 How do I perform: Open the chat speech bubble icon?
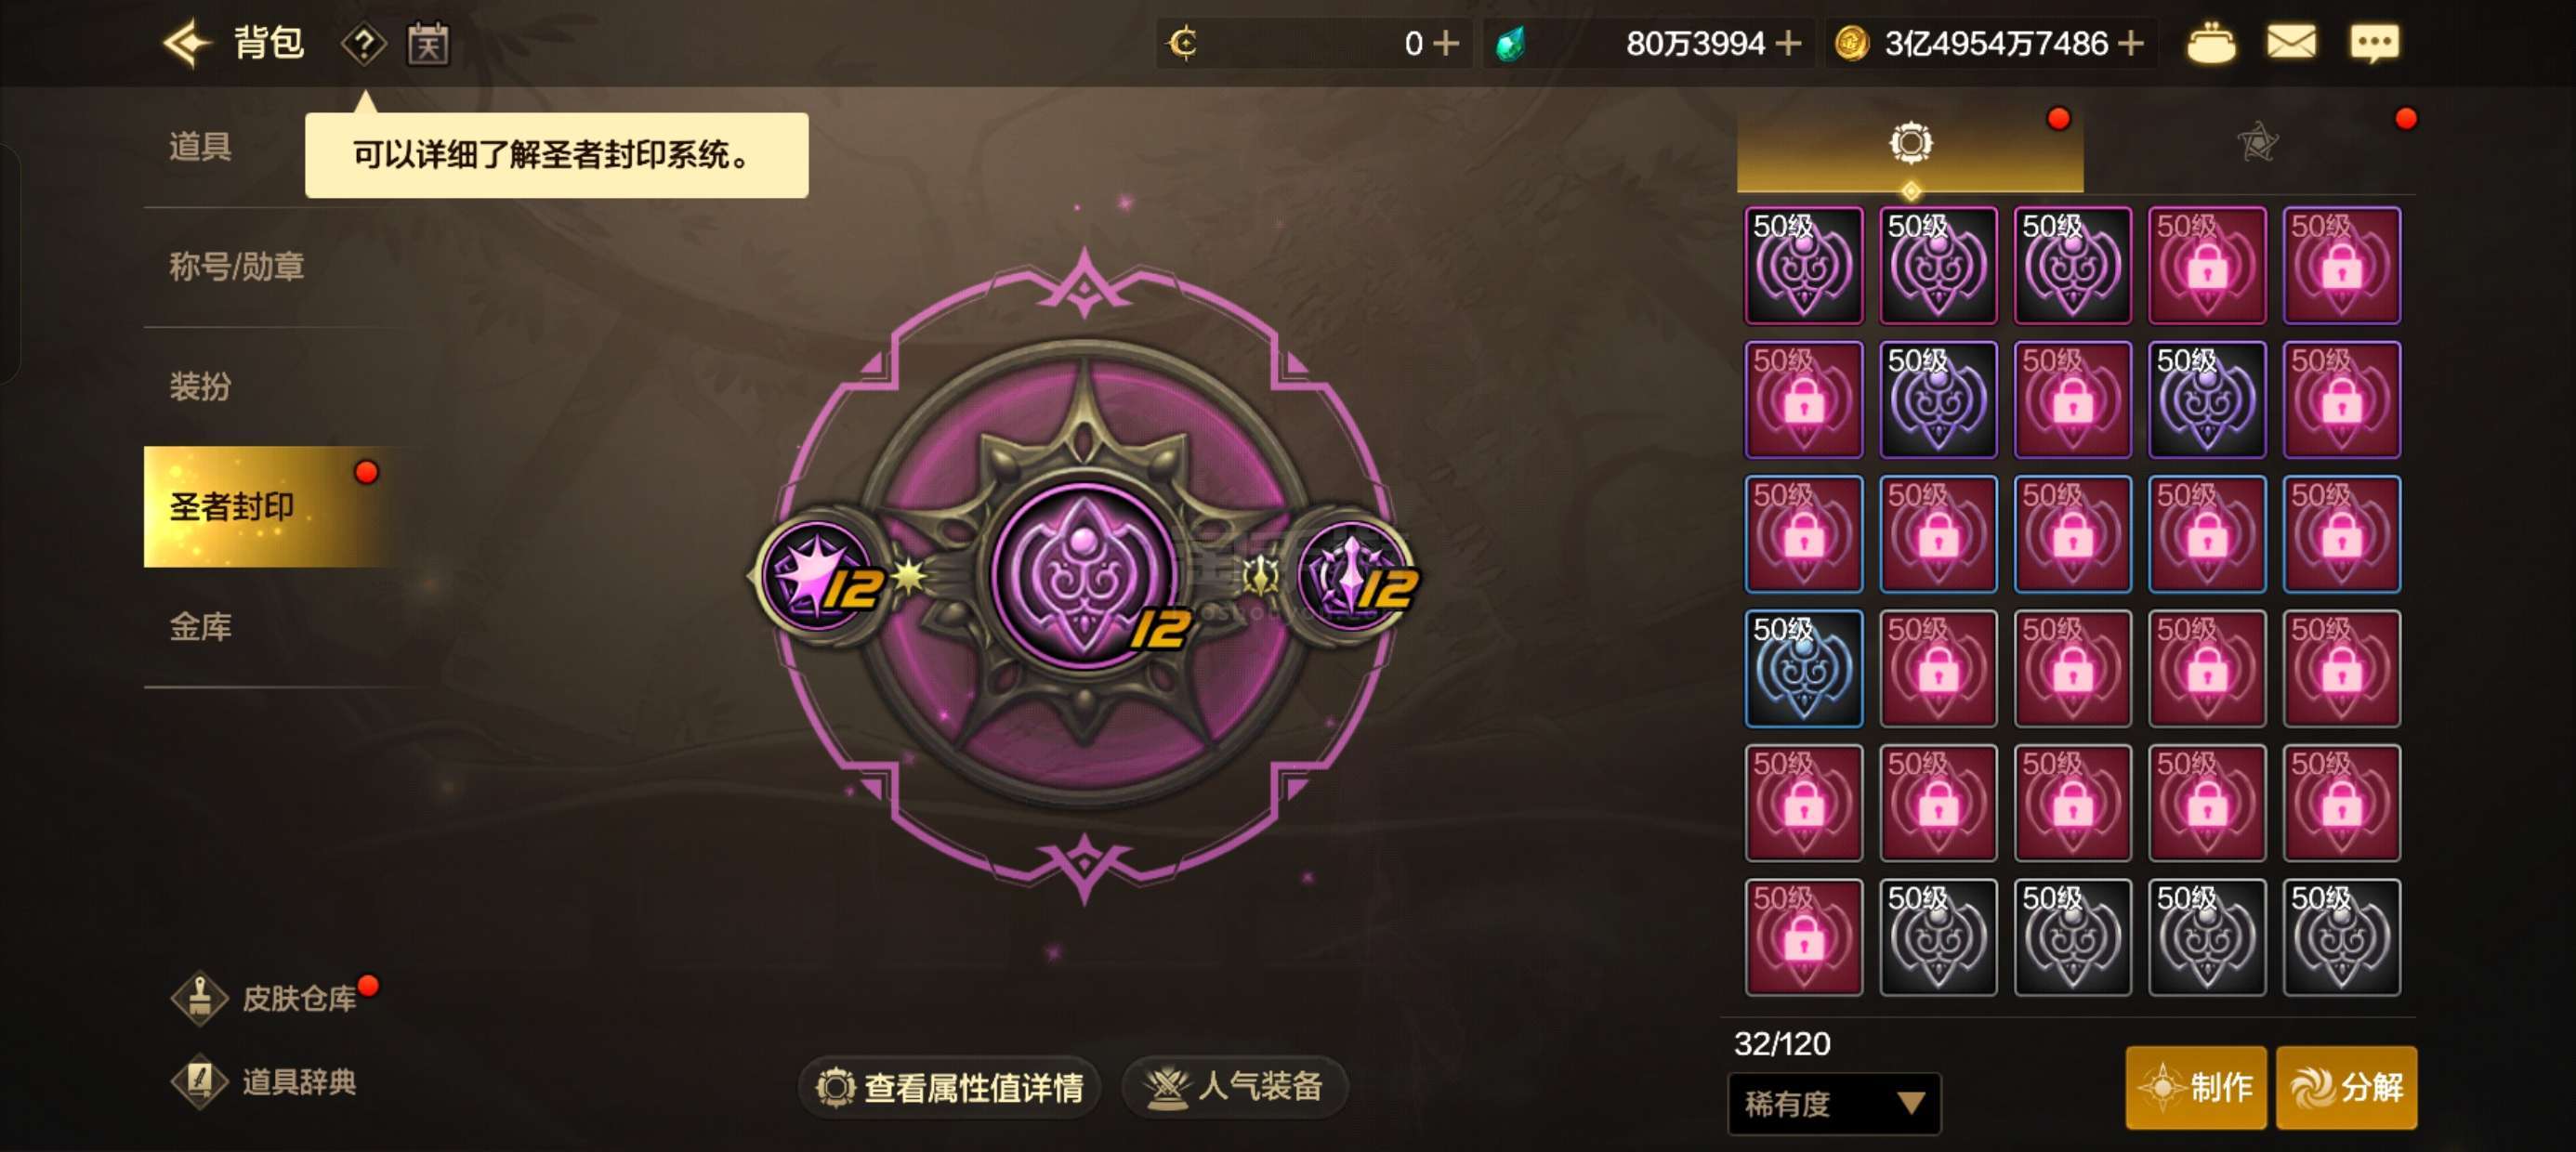point(2374,43)
